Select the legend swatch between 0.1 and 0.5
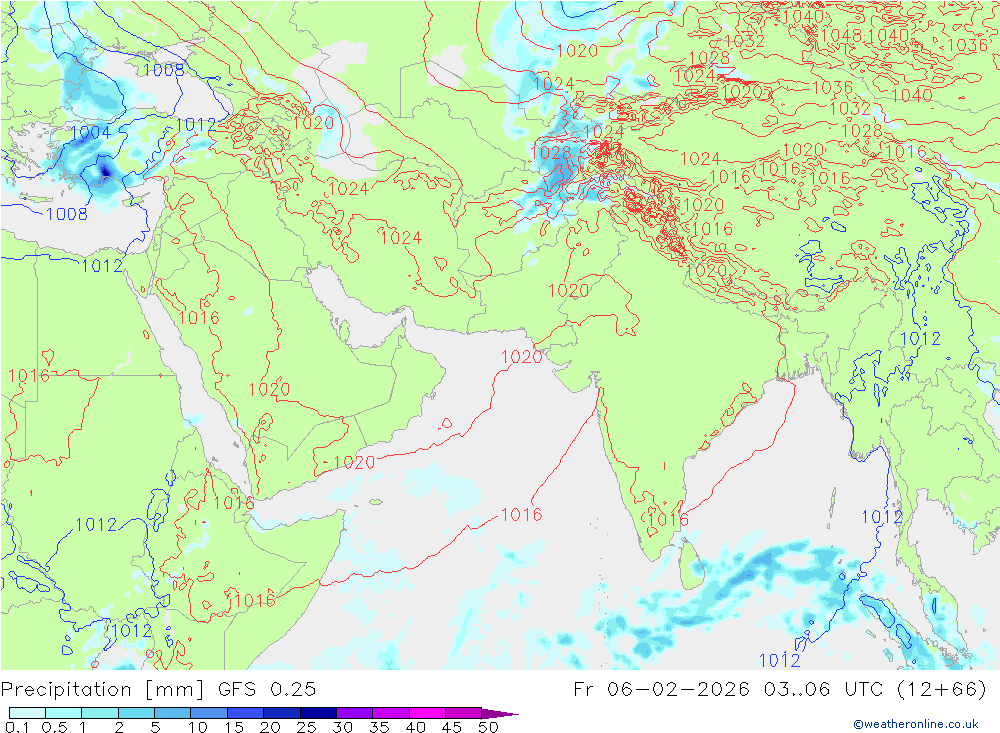This screenshot has width=1000, height=733. point(27,713)
